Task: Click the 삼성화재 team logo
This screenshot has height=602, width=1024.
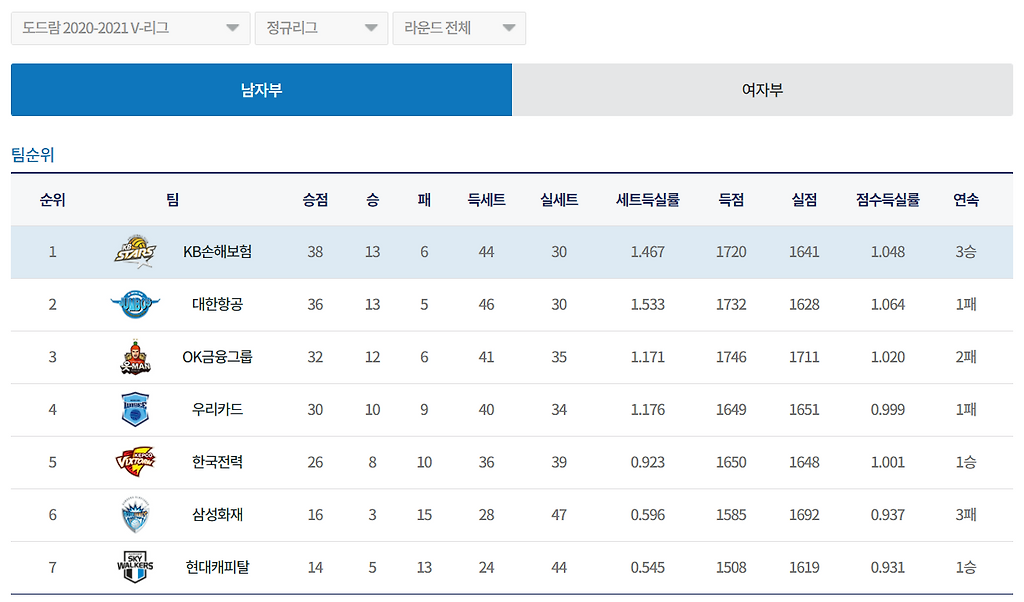Action: point(135,515)
